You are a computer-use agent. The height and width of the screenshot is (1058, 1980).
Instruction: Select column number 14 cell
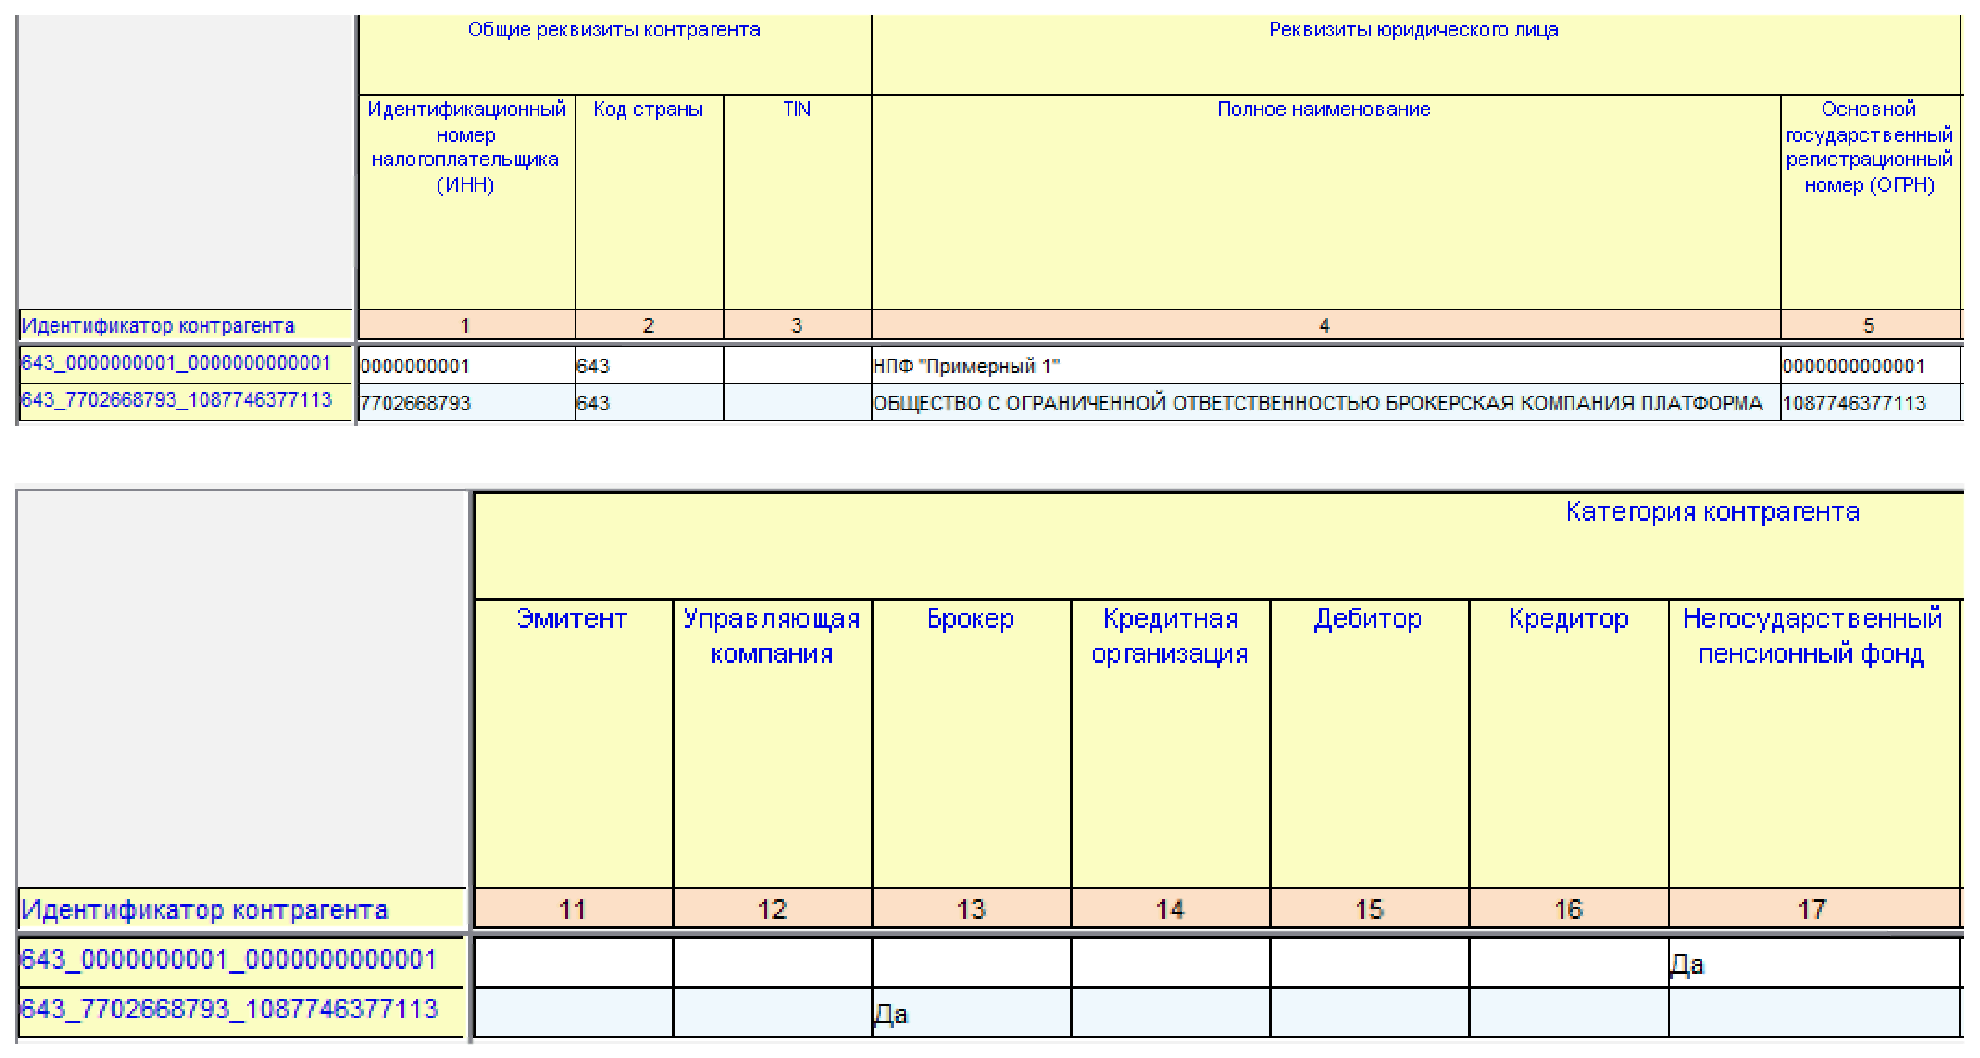pos(1170,908)
